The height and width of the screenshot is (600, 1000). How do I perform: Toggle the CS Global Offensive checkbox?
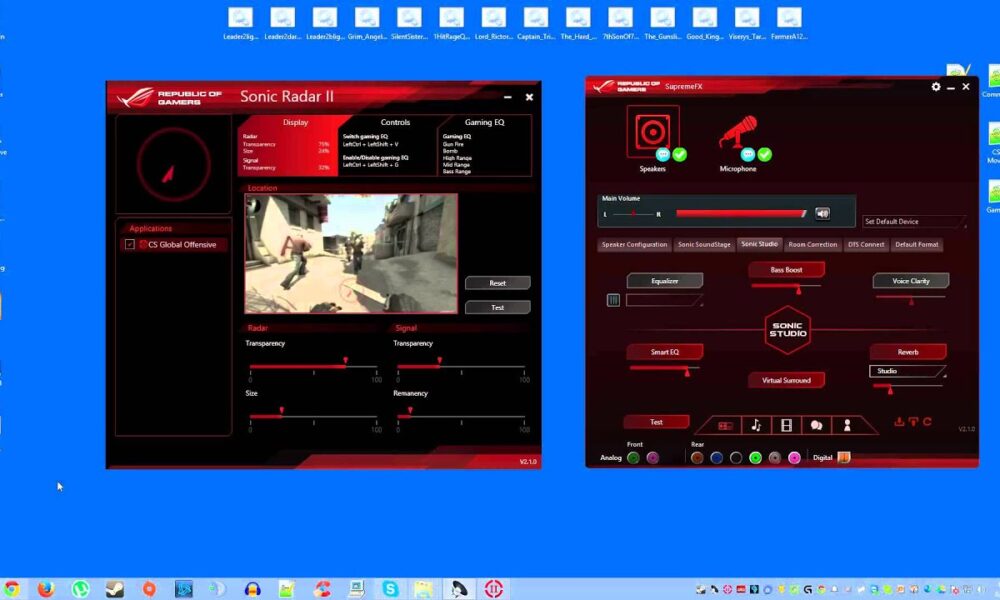click(130, 244)
